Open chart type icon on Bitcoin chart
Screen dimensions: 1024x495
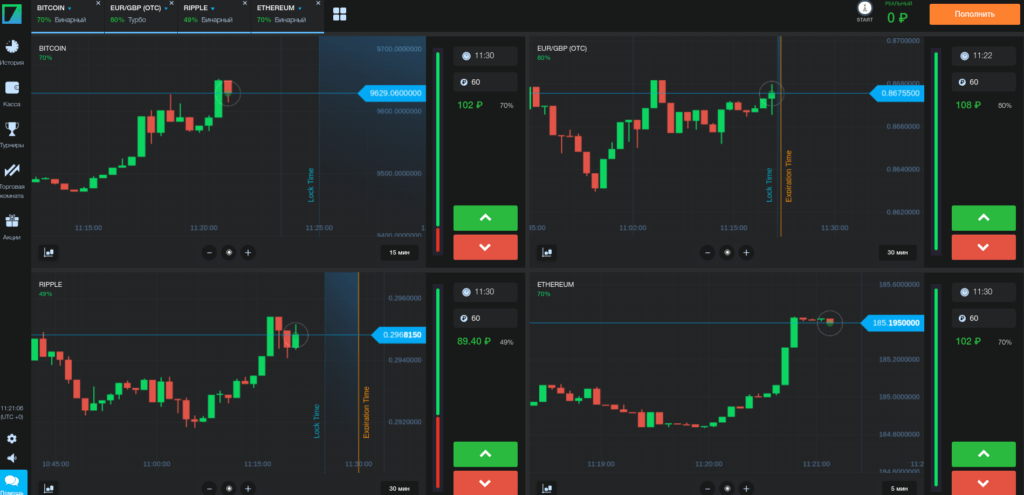48,252
